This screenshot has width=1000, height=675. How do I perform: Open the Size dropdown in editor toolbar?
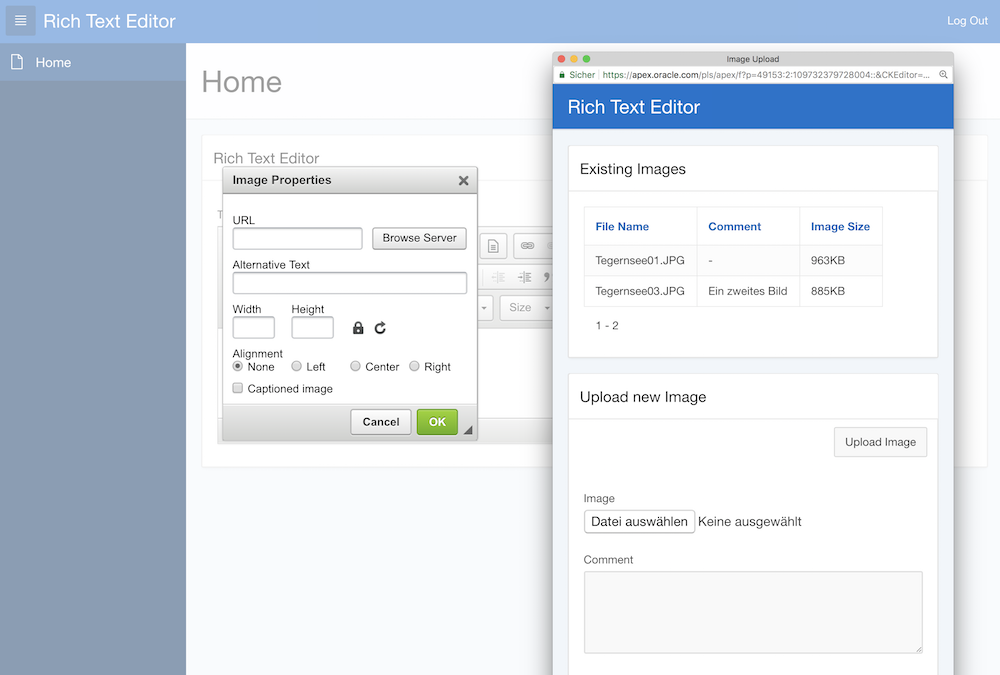click(x=526, y=308)
